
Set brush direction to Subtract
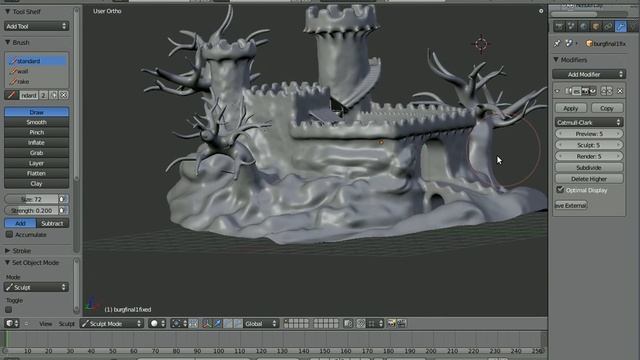click(53, 223)
